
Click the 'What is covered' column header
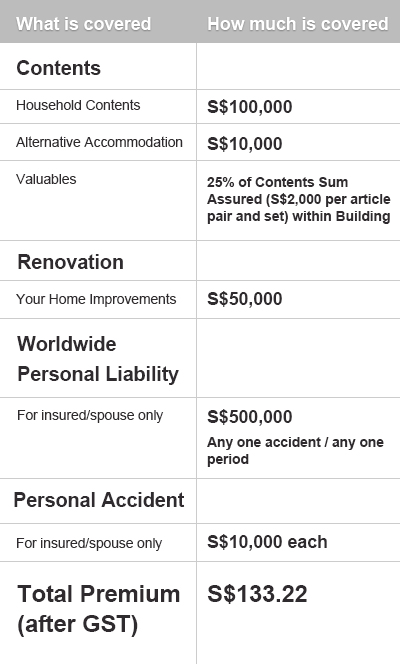(x=83, y=24)
